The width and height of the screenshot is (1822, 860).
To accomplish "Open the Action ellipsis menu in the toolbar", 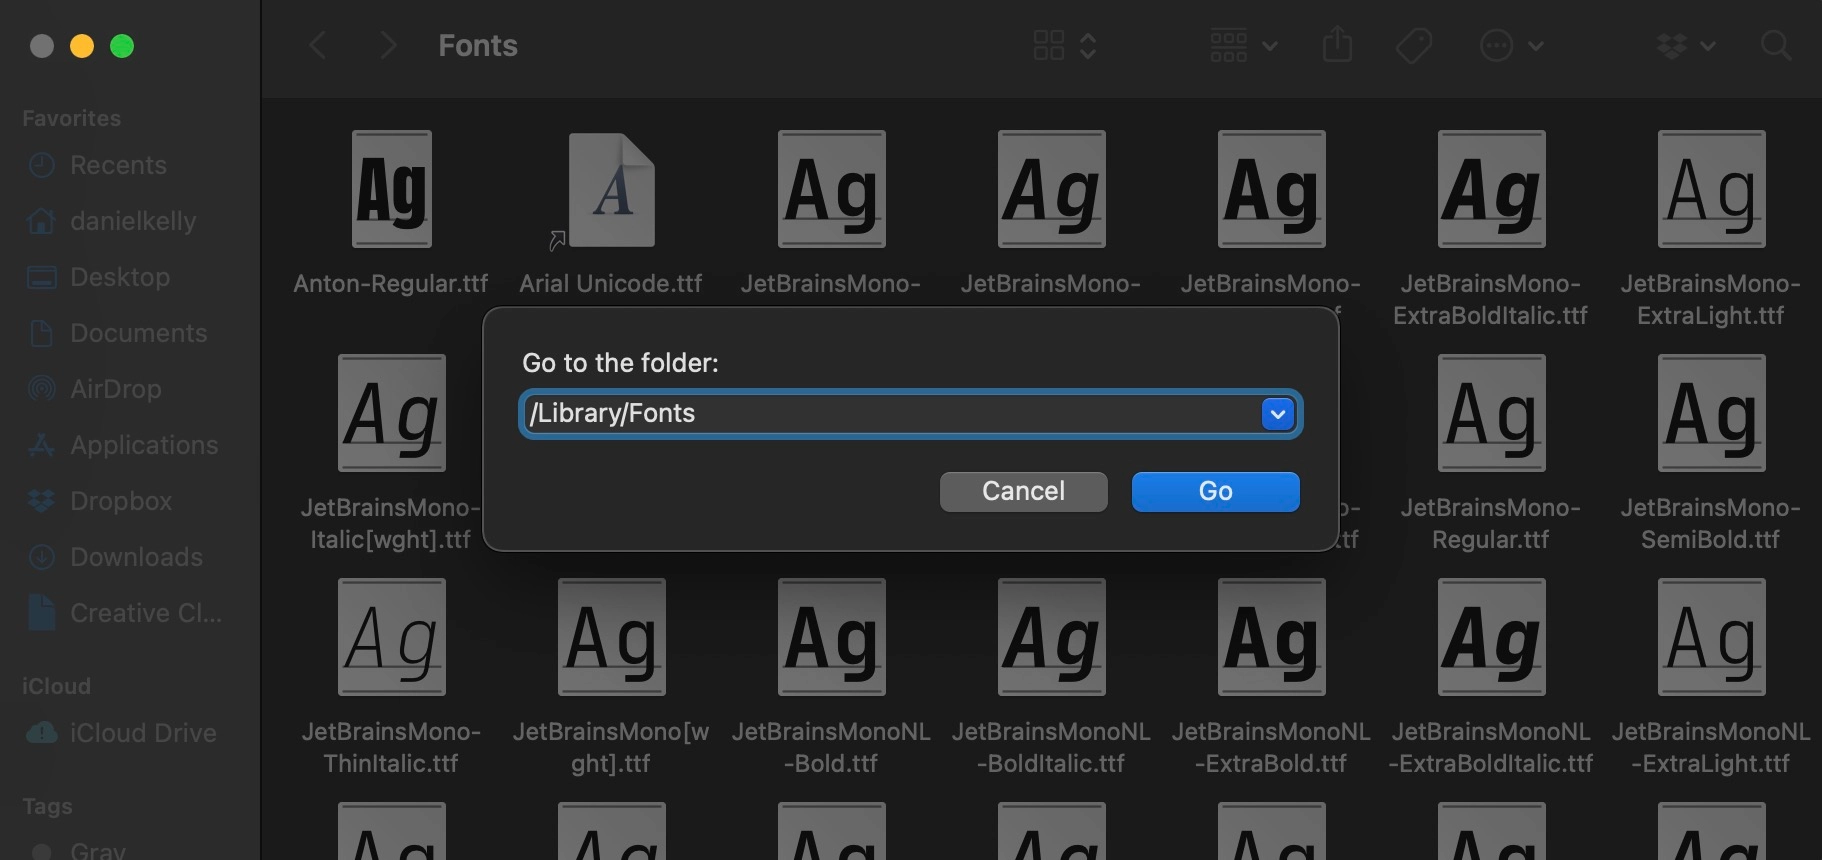I will pyautogui.click(x=1511, y=45).
